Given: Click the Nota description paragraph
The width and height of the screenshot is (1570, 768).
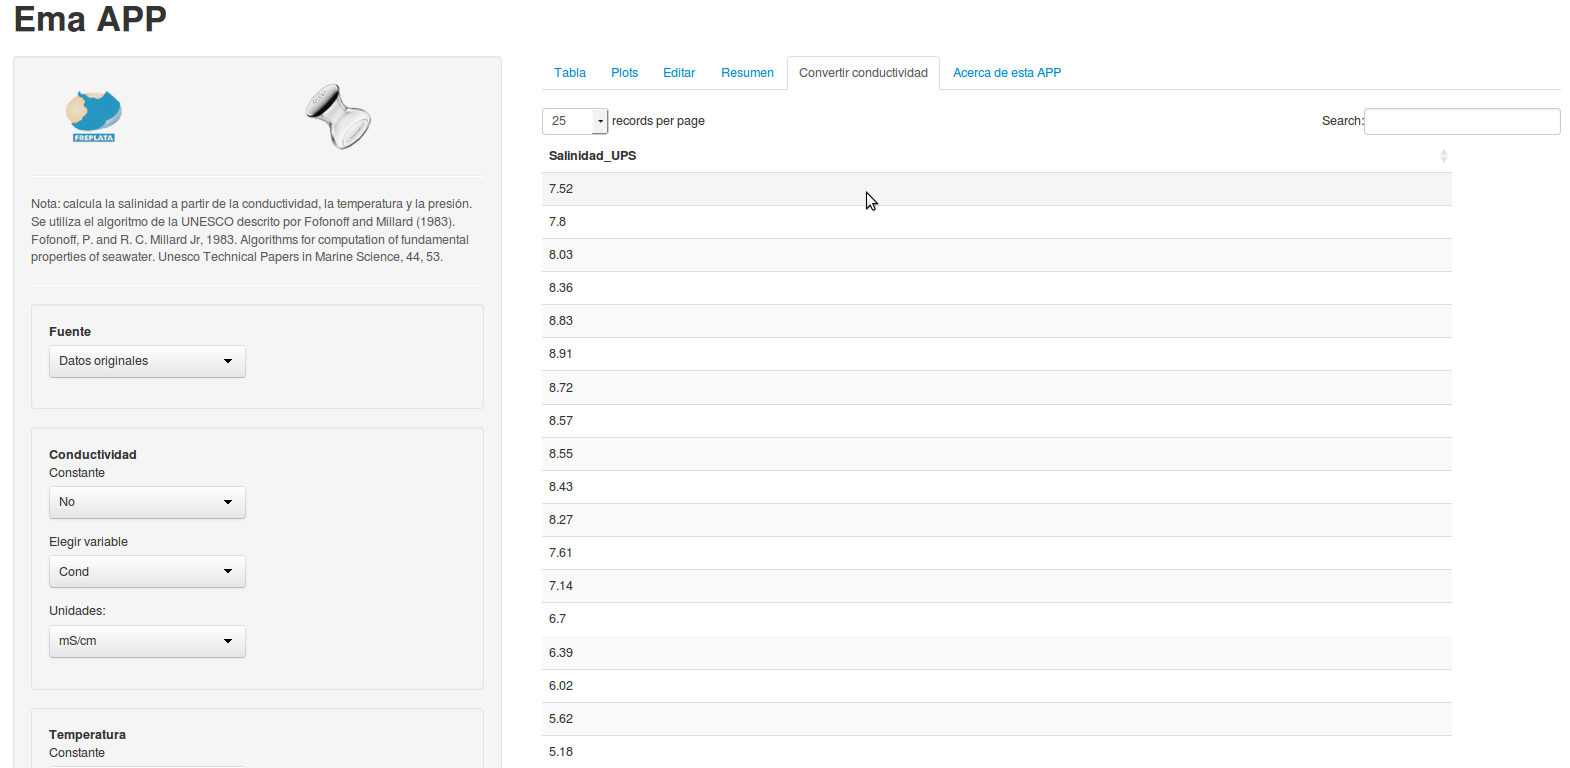Looking at the screenshot, I should pyautogui.click(x=251, y=230).
